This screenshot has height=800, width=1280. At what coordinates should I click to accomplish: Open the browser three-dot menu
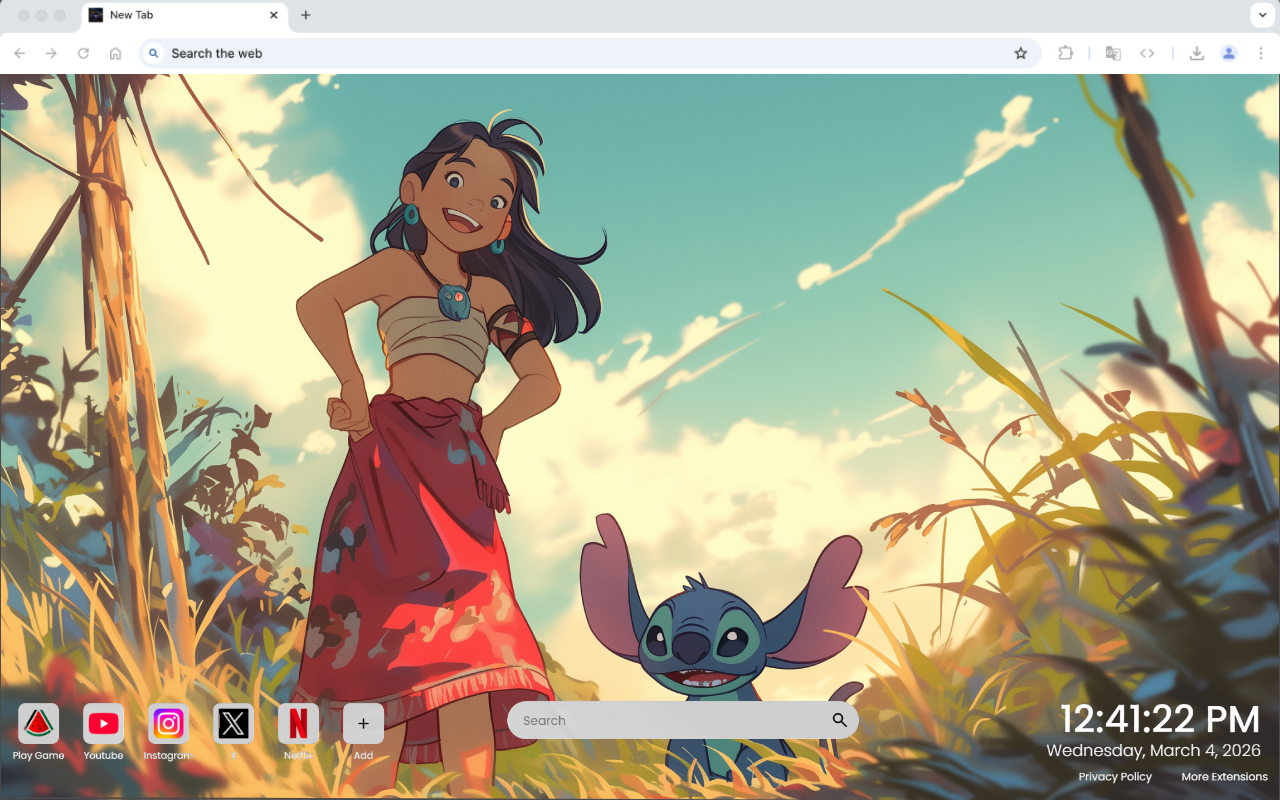click(x=1261, y=53)
